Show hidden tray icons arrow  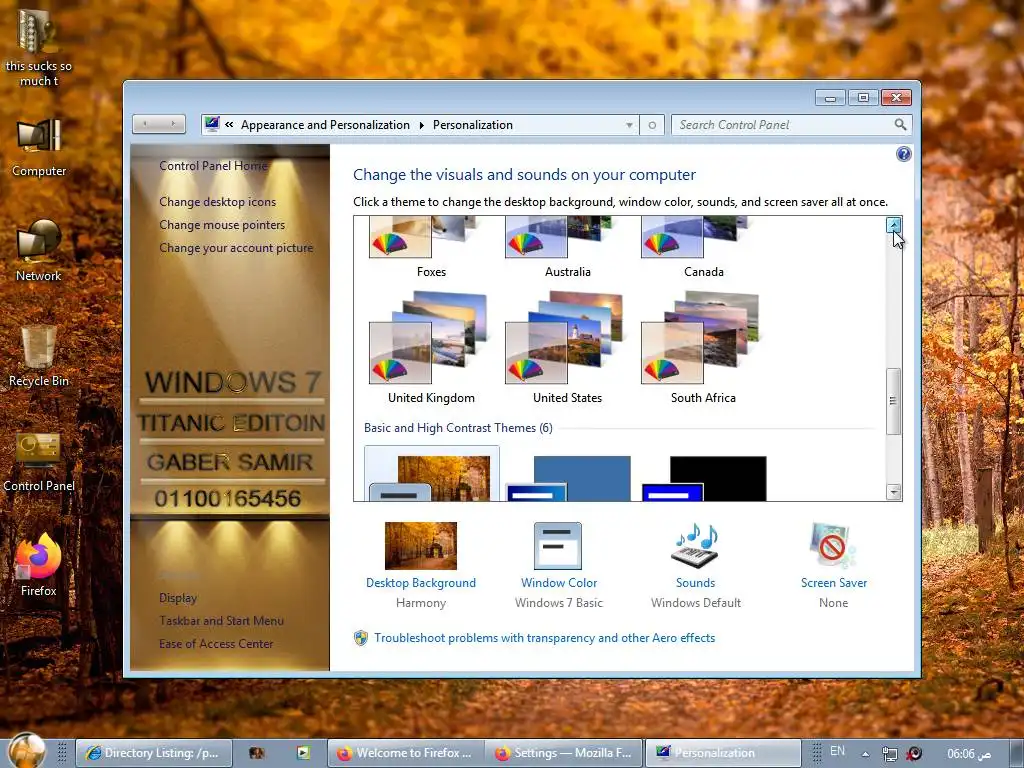click(x=865, y=754)
